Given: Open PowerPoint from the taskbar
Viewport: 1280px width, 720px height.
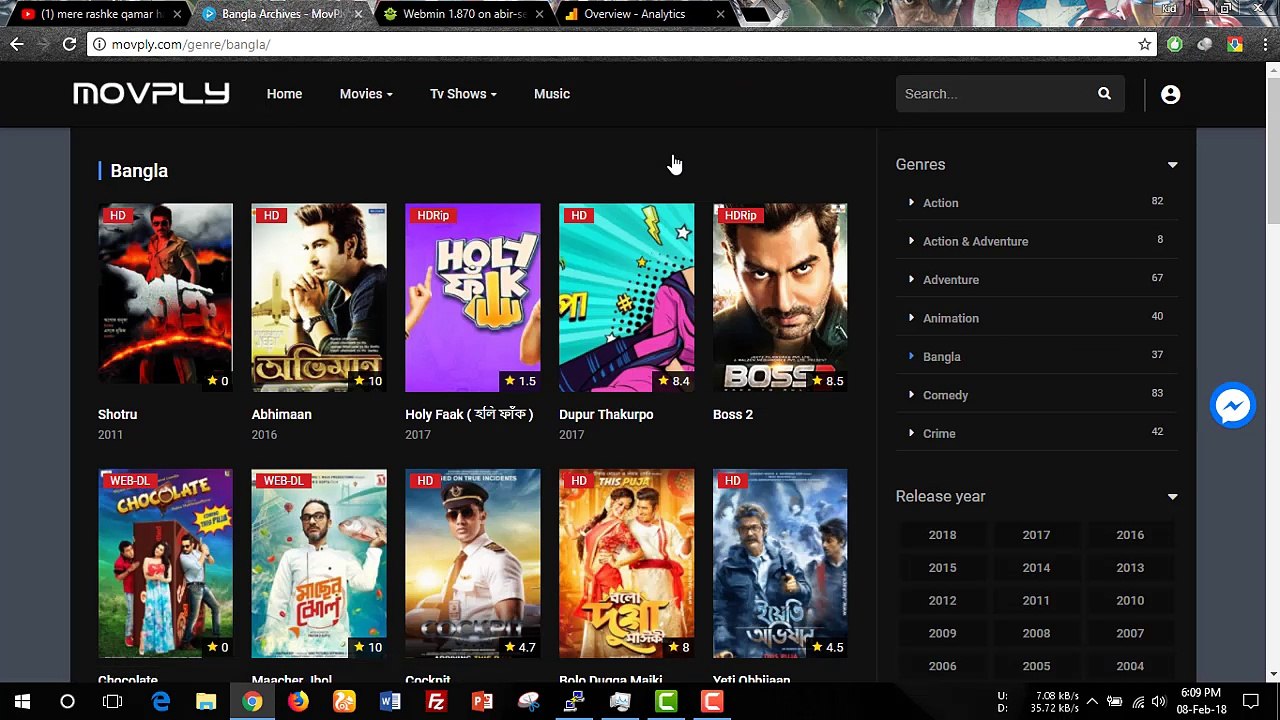Looking at the screenshot, I should pos(482,701).
